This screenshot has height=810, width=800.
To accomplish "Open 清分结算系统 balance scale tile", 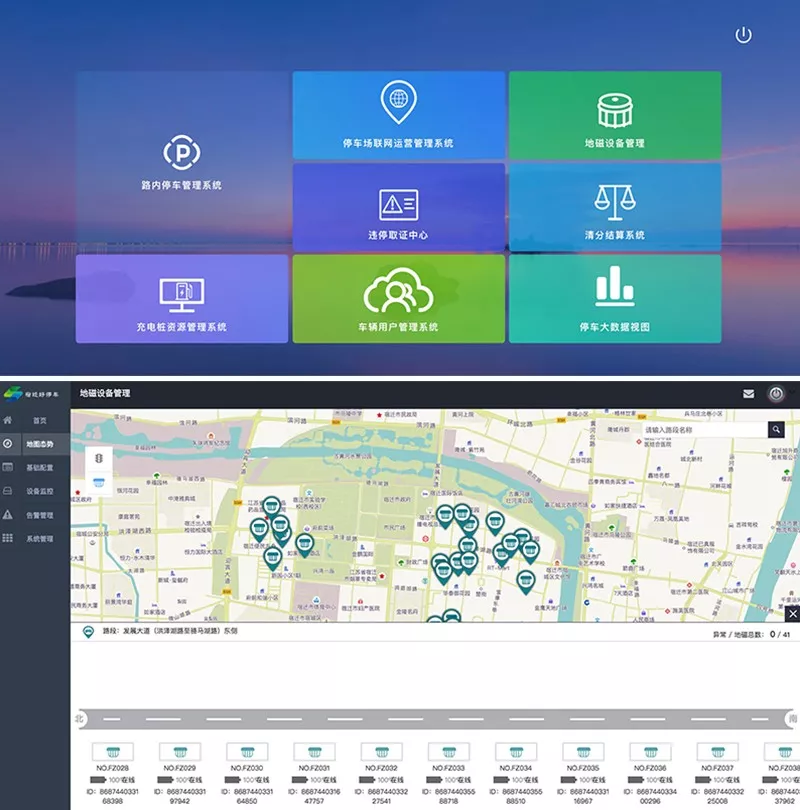I will coord(614,208).
